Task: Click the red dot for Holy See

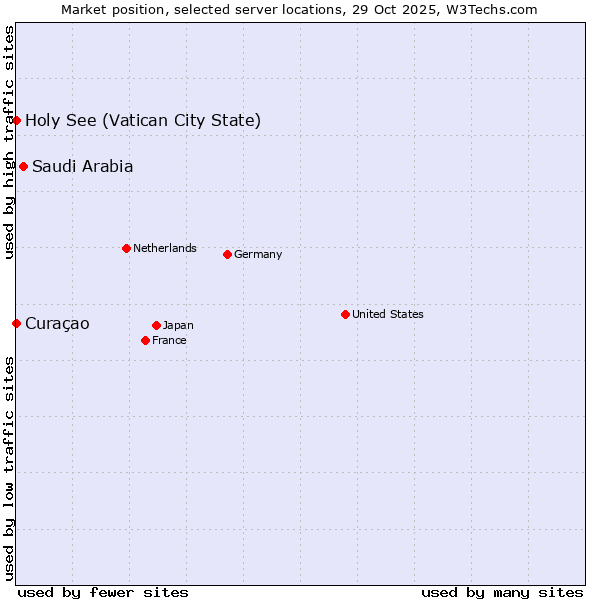Action: tap(16, 120)
